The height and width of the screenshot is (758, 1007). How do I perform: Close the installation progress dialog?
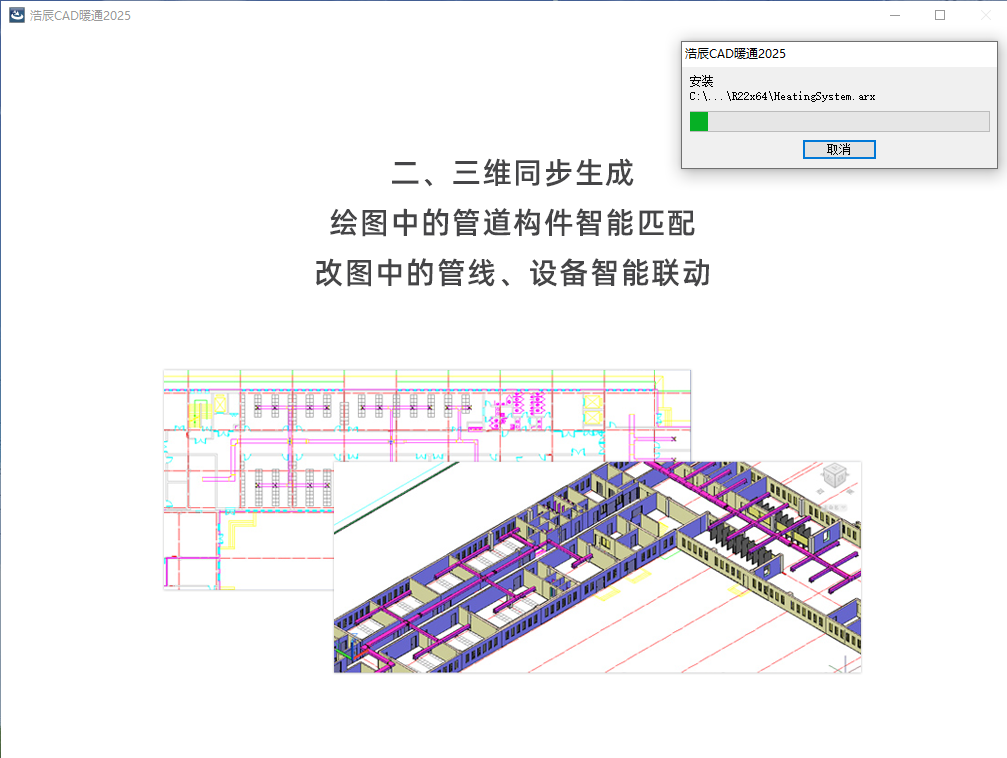(x=838, y=149)
